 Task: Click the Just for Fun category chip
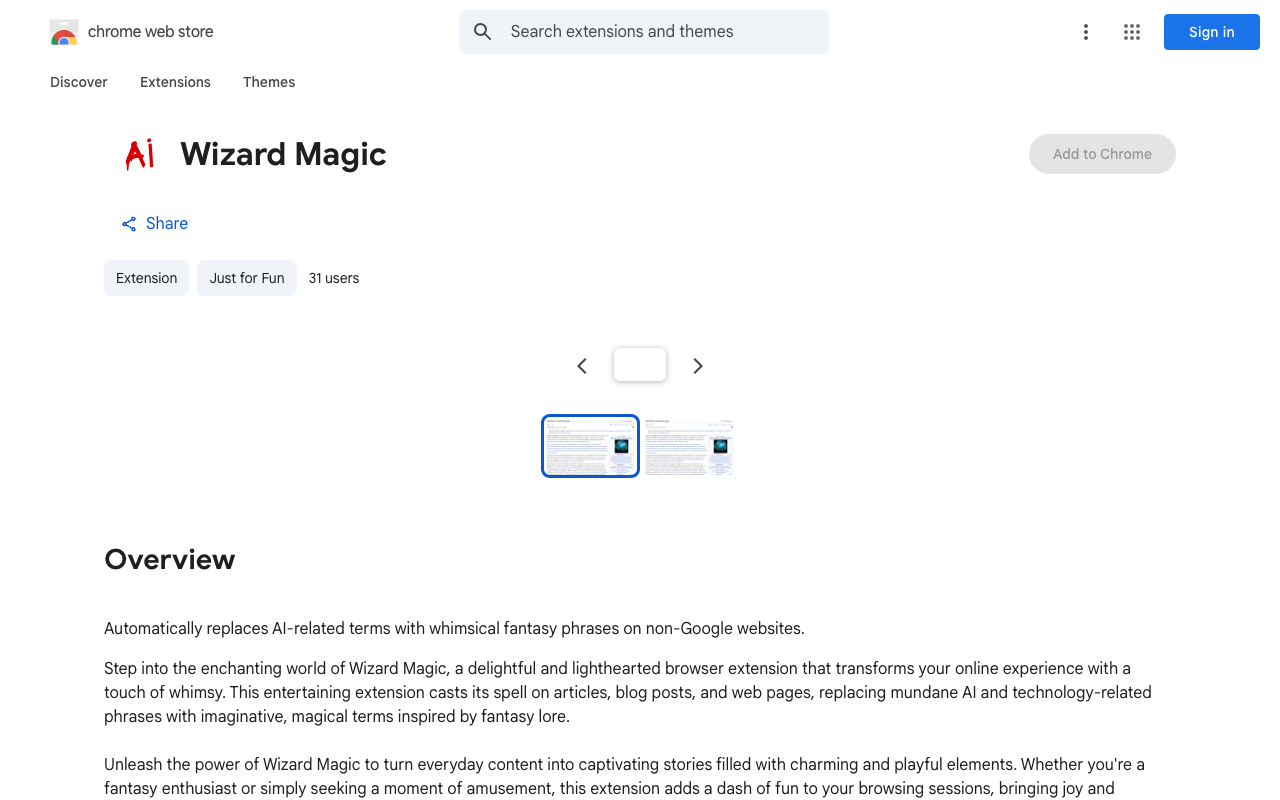click(247, 278)
